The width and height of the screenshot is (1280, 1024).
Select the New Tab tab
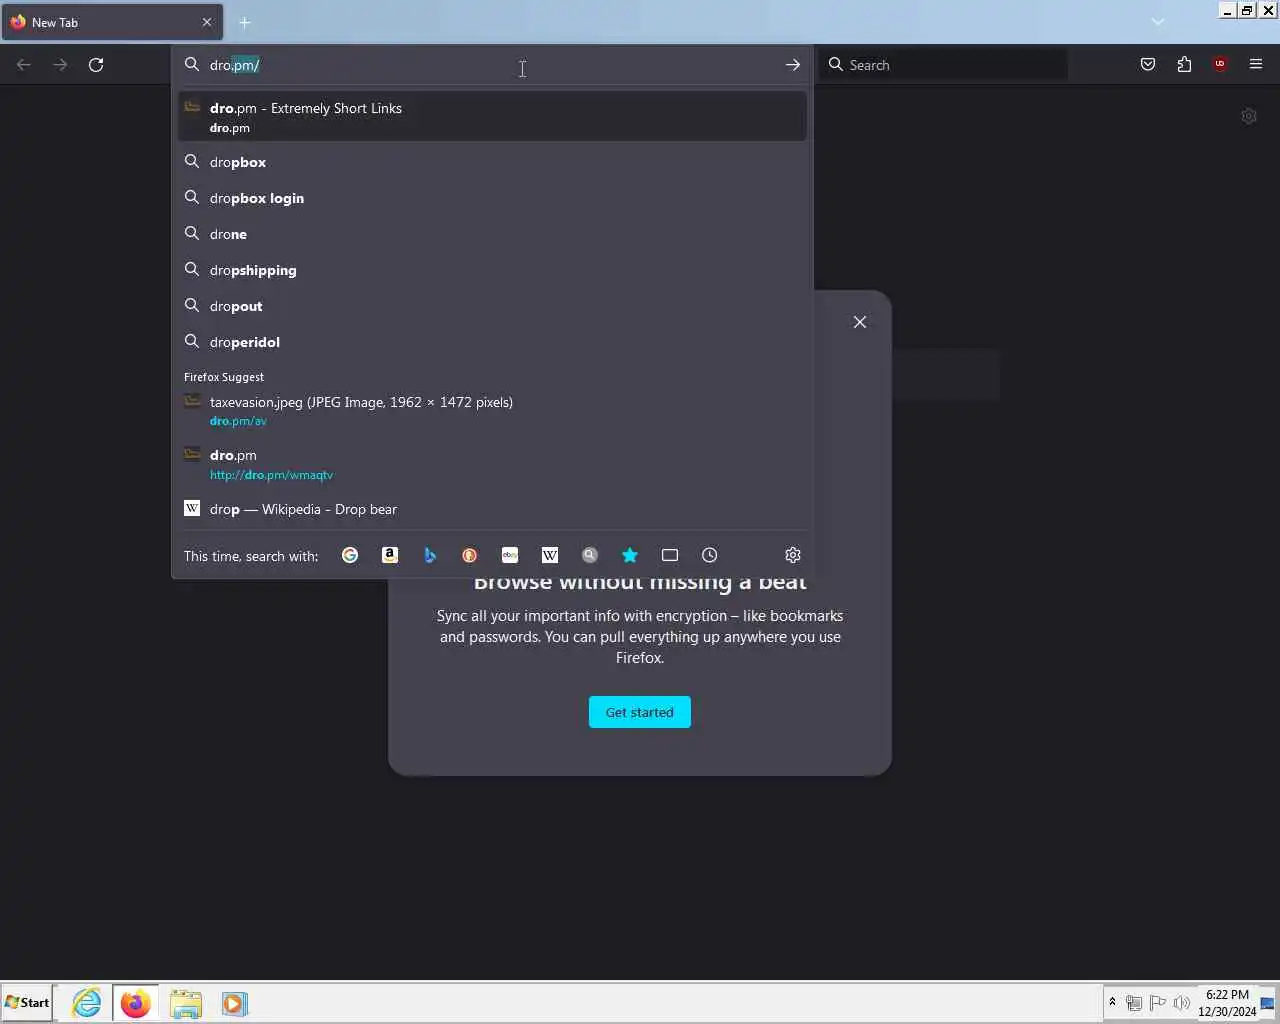[112, 22]
